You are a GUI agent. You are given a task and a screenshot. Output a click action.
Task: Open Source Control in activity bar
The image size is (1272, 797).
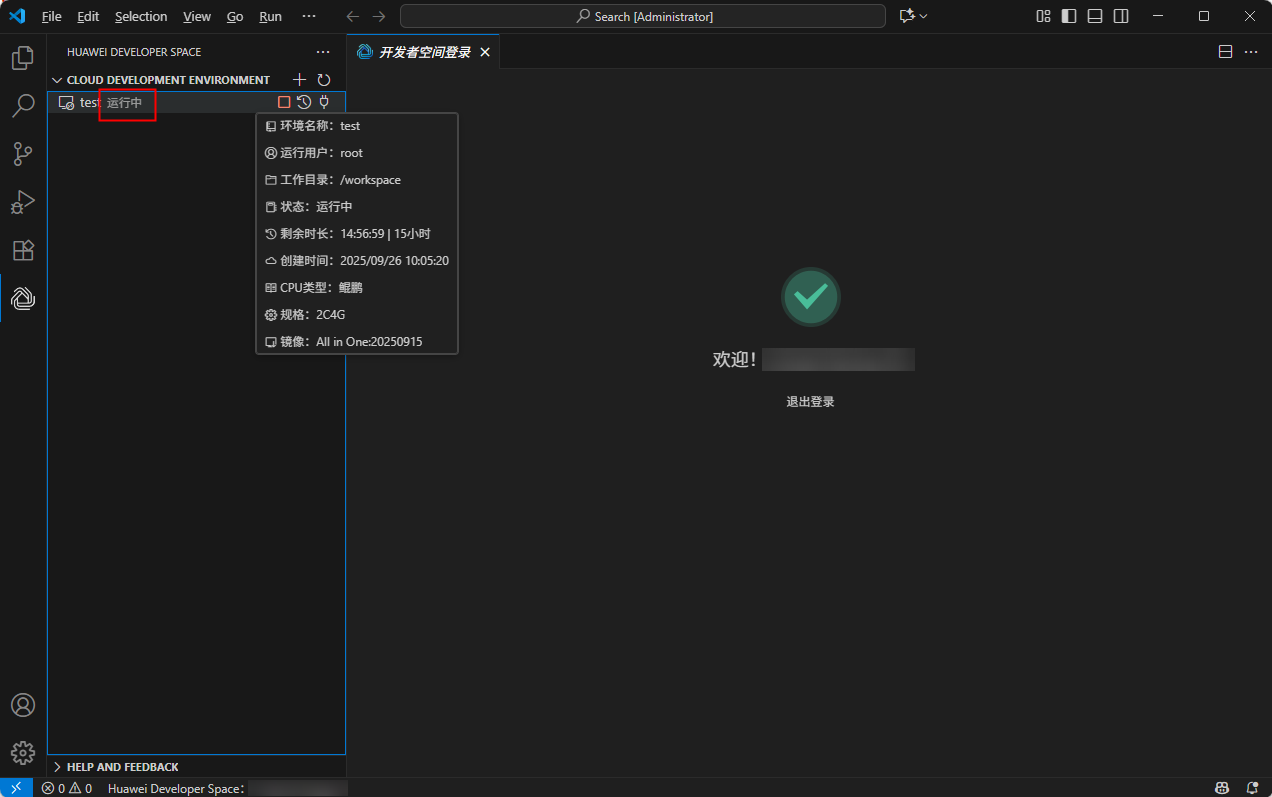pyautogui.click(x=23, y=154)
